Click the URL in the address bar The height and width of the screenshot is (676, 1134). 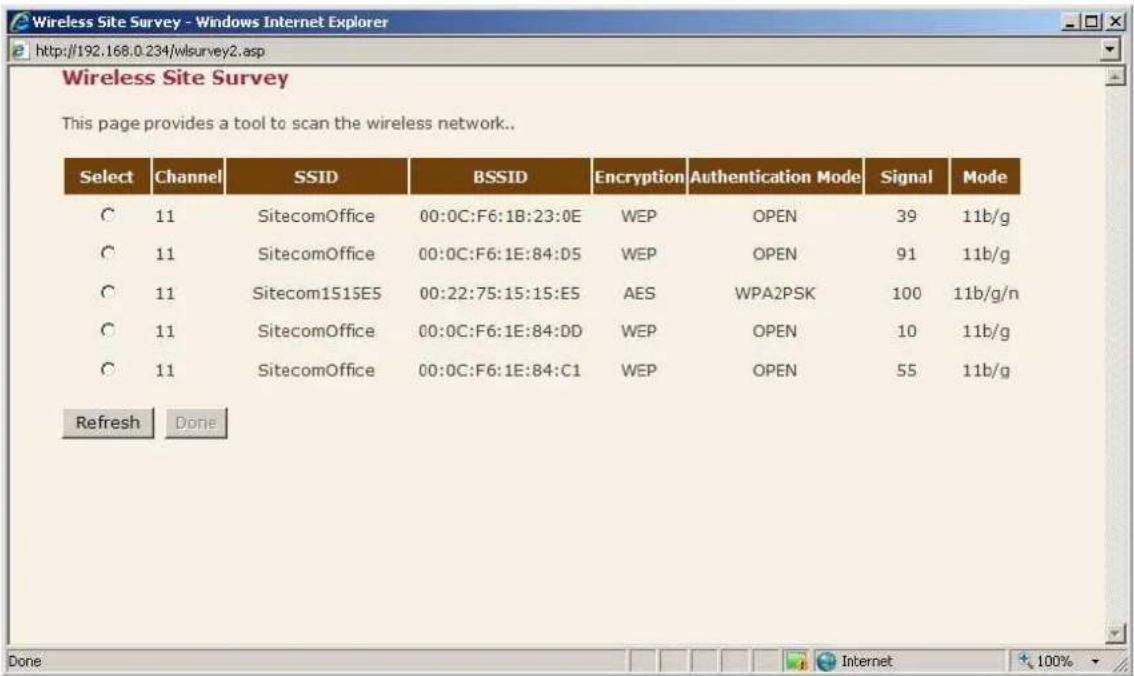click(x=150, y=51)
